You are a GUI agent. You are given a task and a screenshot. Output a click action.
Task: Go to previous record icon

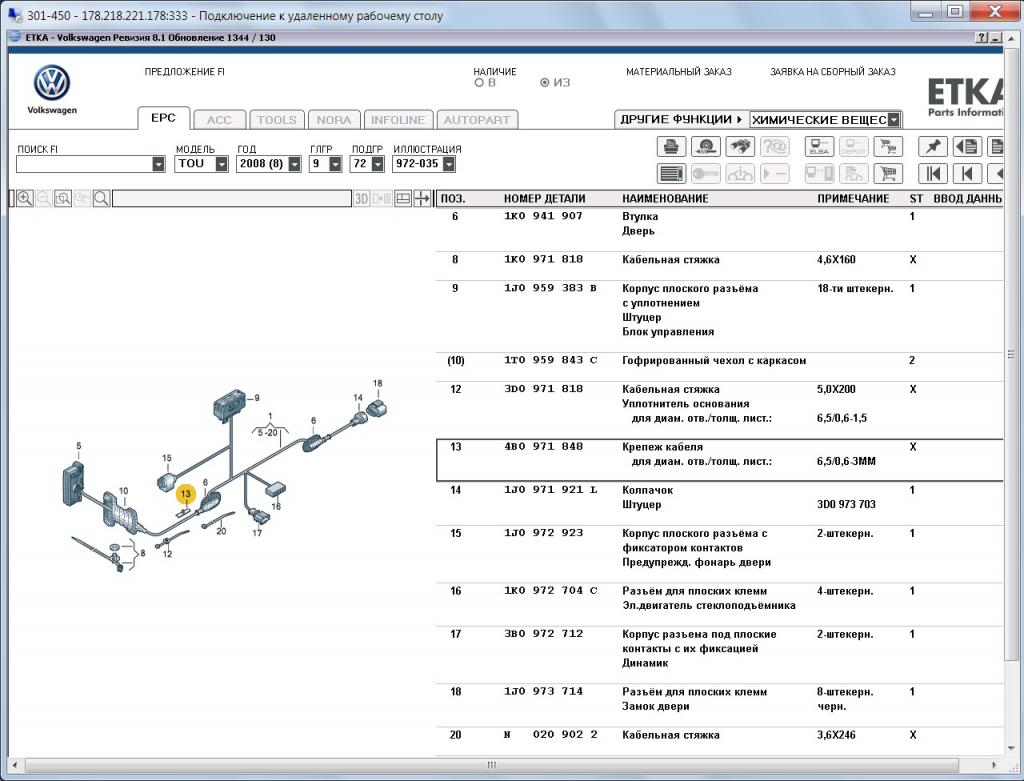967,174
